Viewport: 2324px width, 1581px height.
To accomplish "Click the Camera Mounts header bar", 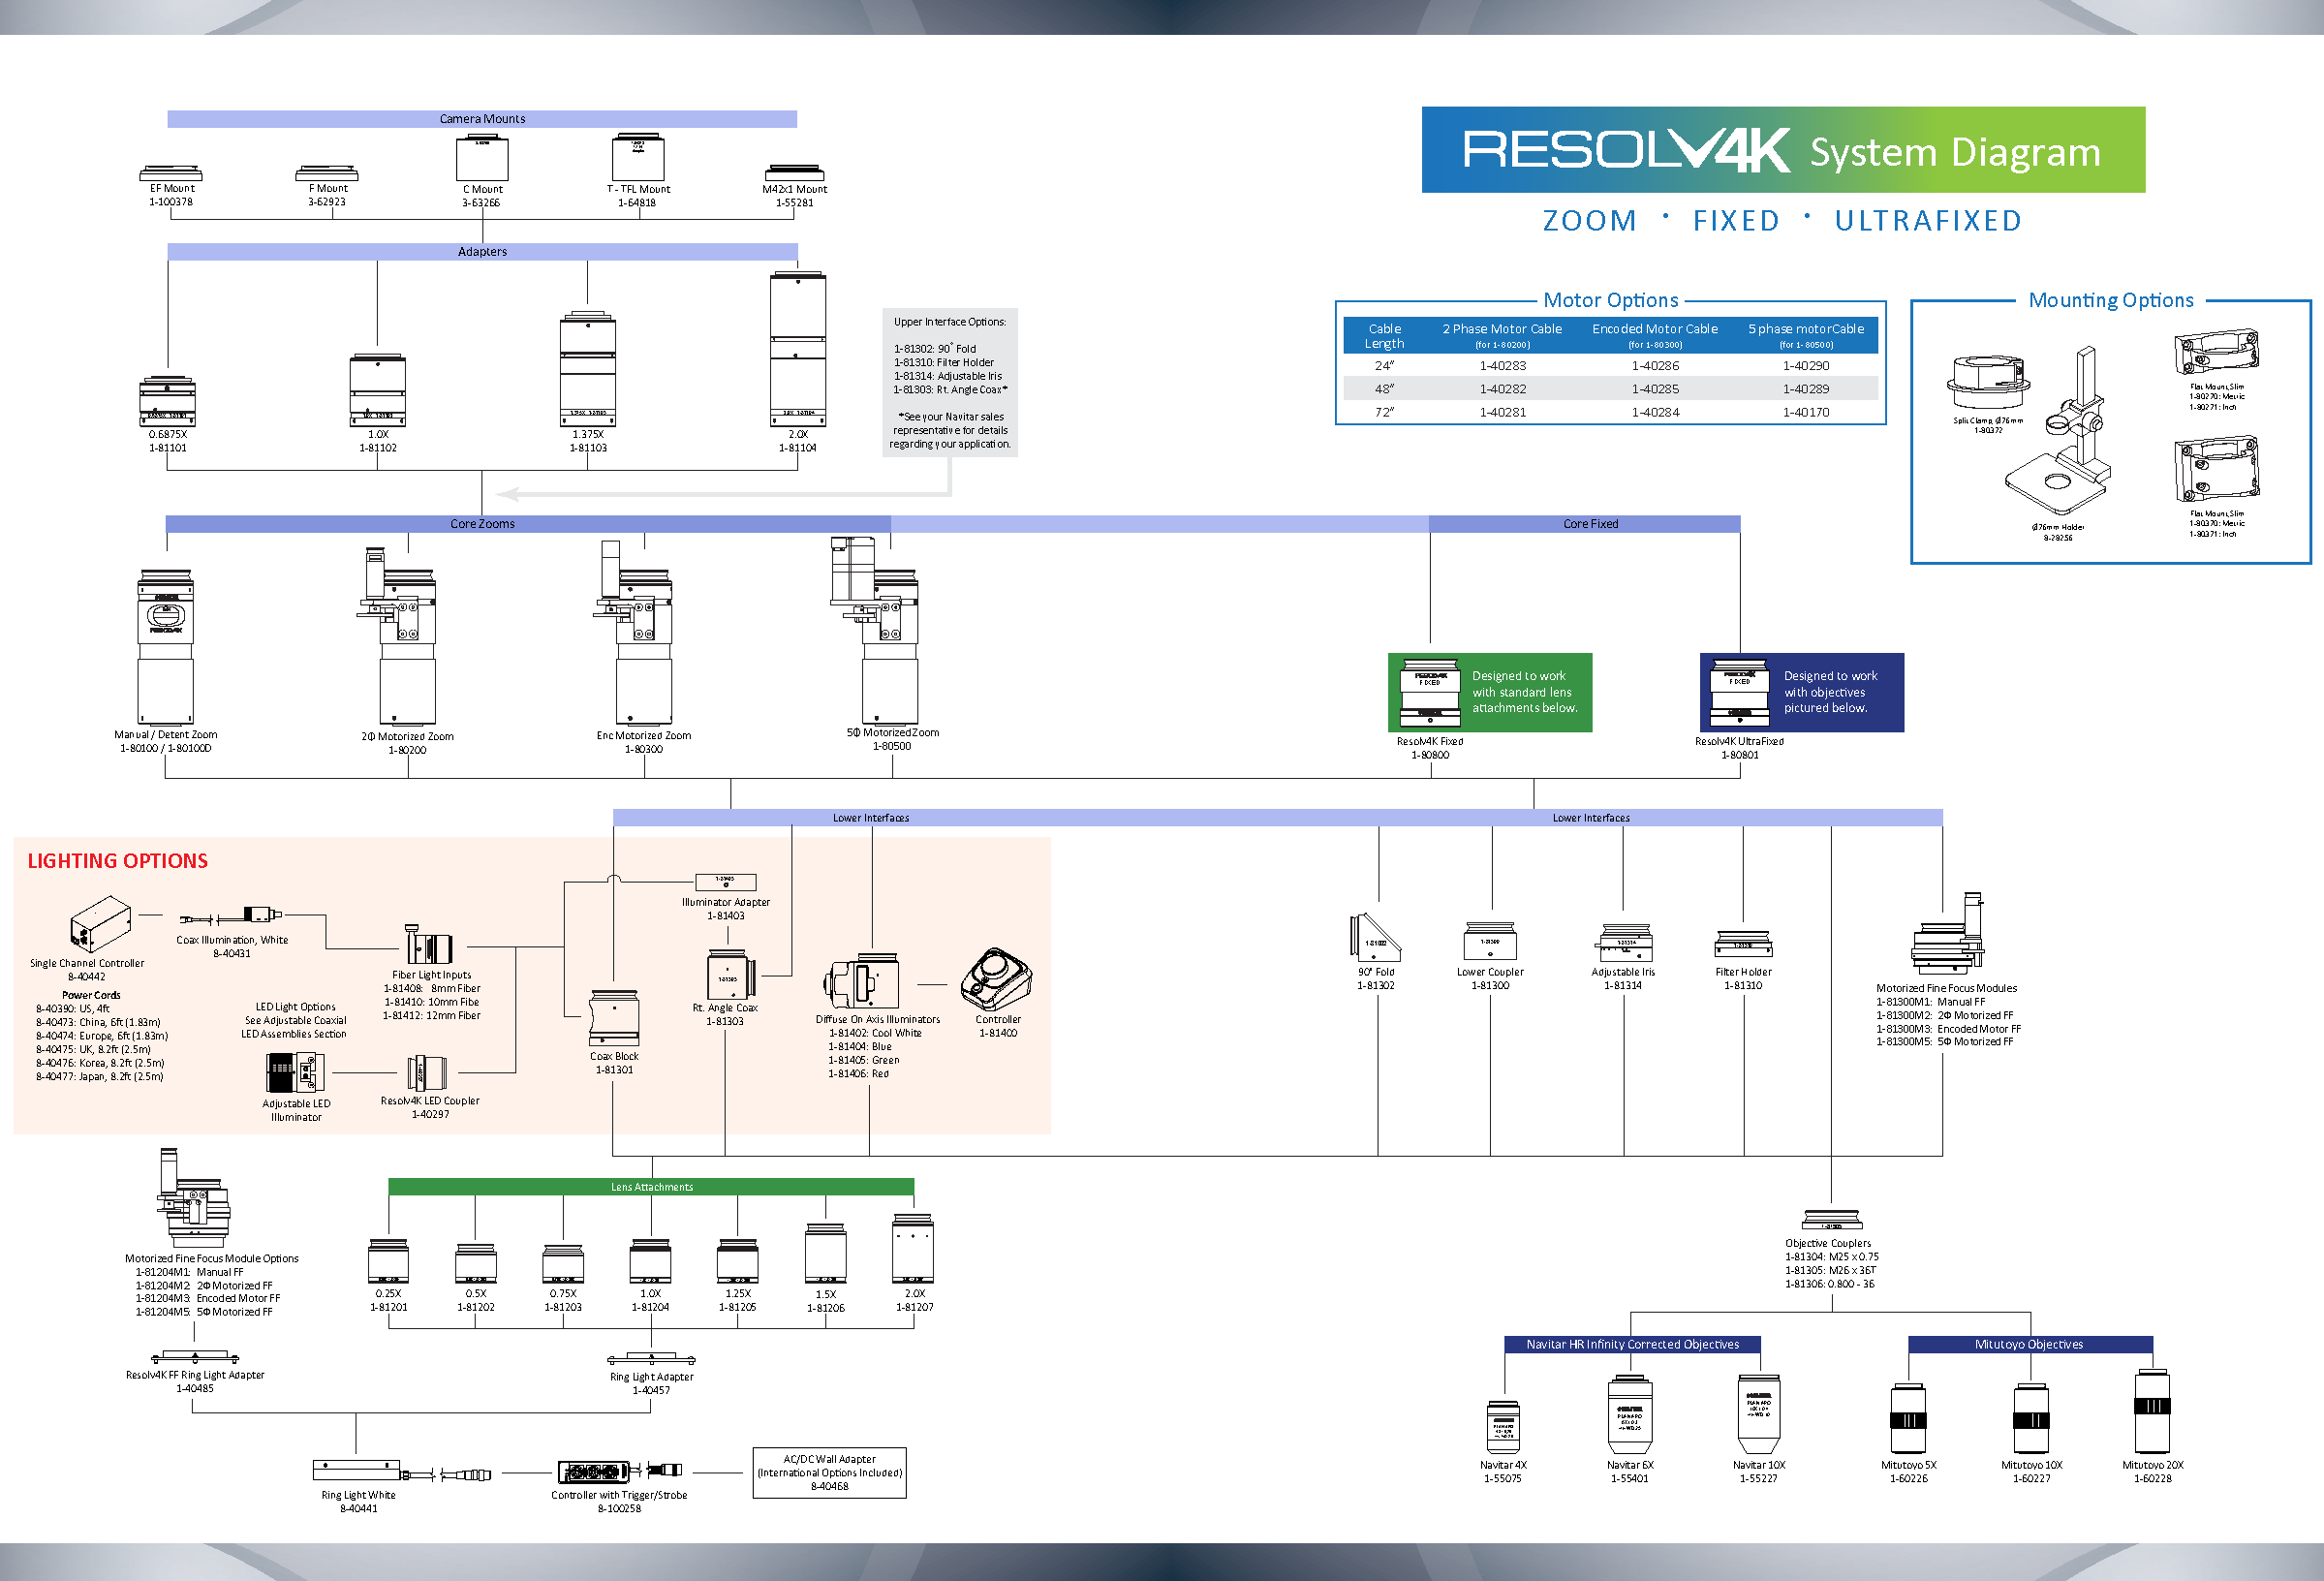I will [x=482, y=119].
